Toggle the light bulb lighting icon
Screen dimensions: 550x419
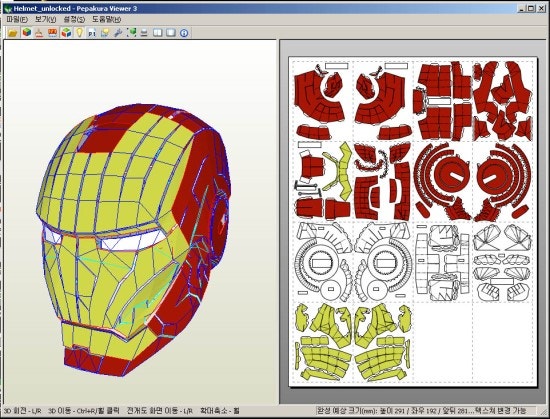click(x=79, y=33)
